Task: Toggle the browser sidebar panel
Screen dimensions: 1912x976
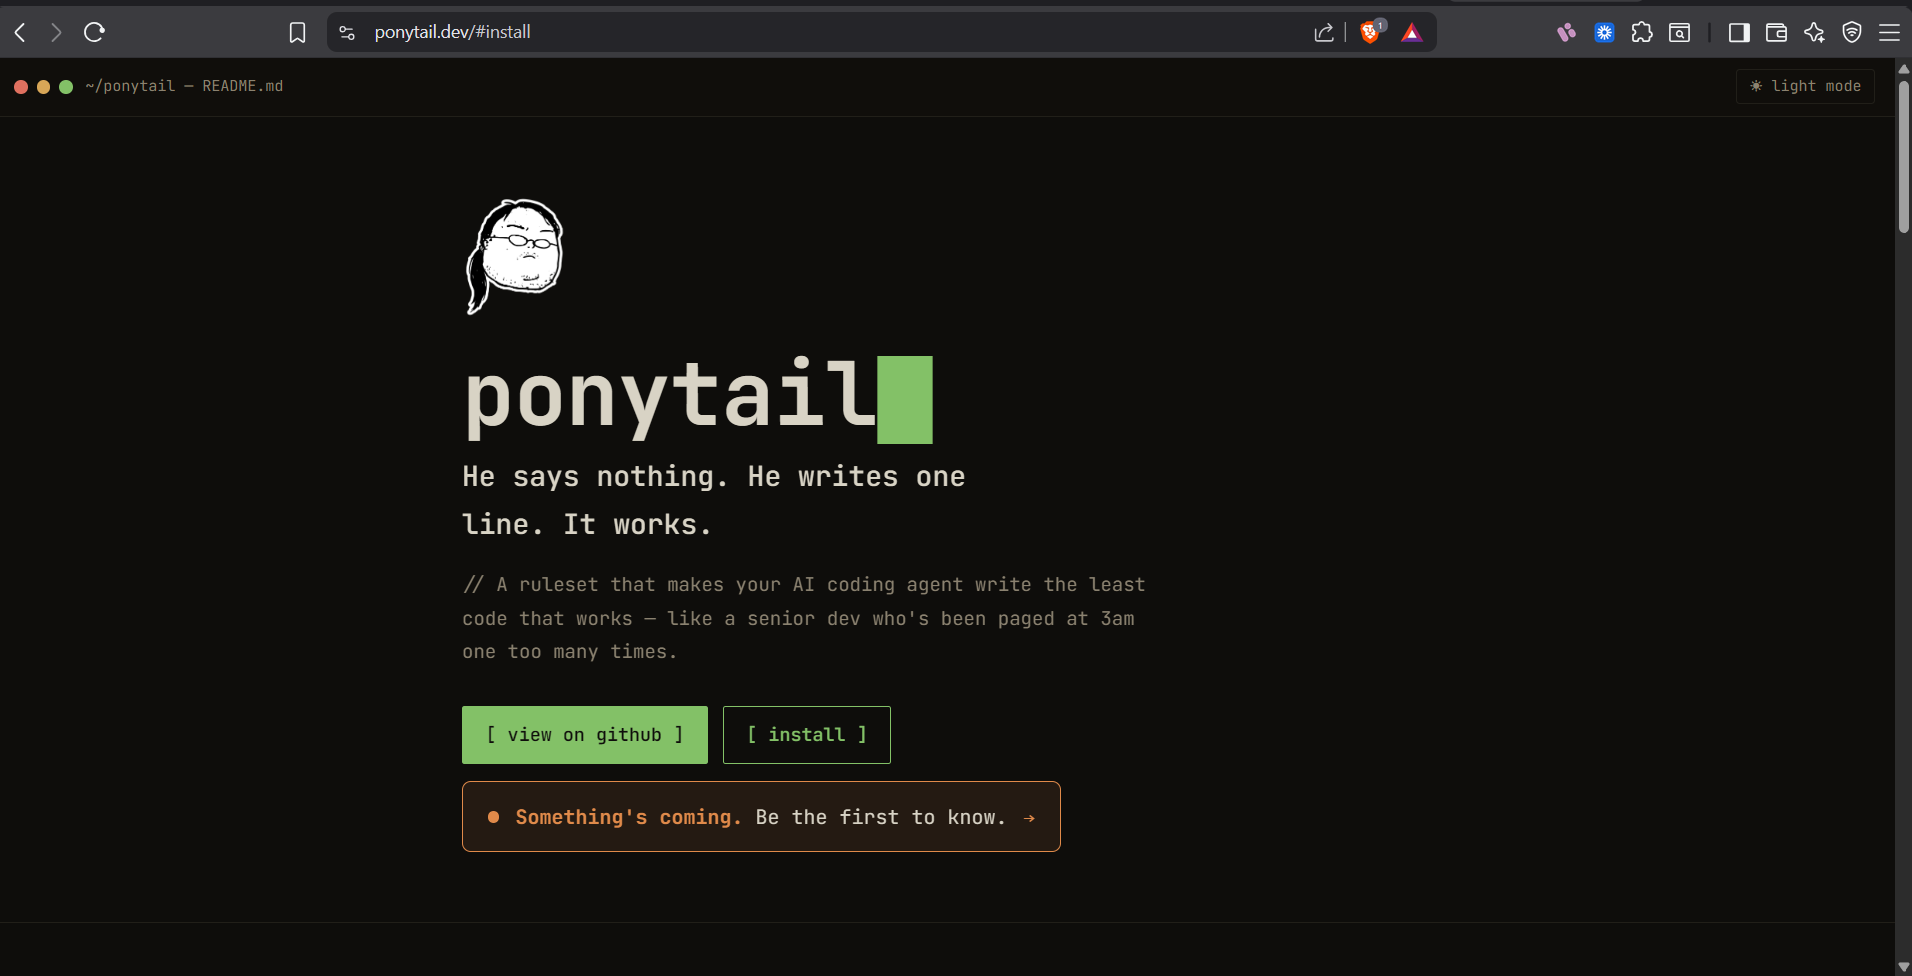Action: point(1739,33)
